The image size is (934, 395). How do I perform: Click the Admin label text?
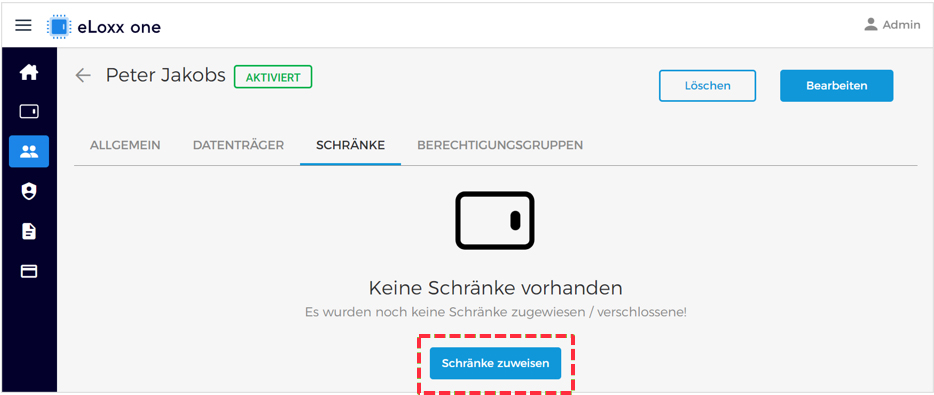tap(901, 25)
